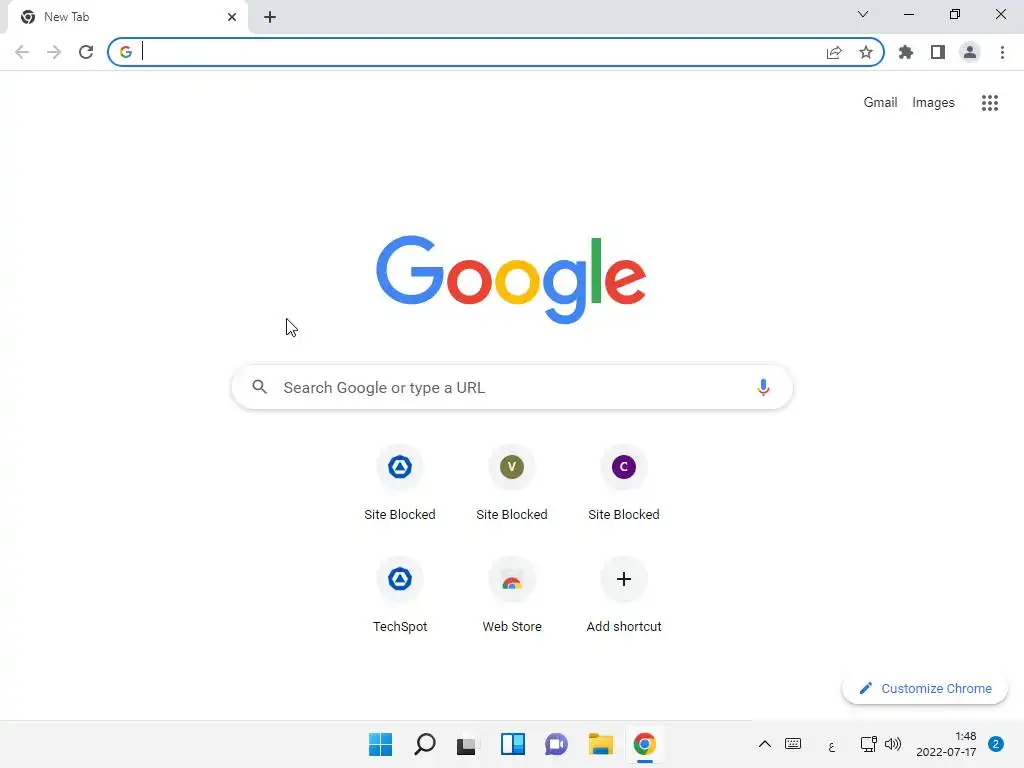This screenshot has height=768, width=1024.
Task: Click the back navigation arrow
Action: click(22, 52)
